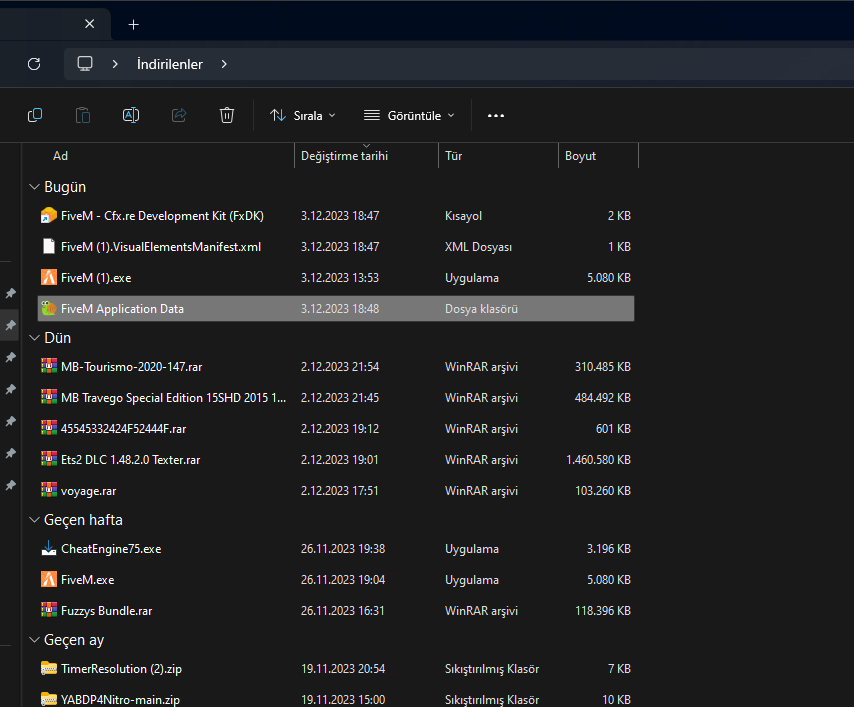Click the Rename icon in toolbar
Image resolution: width=854 pixels, height=707 pixels.
(131, 115)
